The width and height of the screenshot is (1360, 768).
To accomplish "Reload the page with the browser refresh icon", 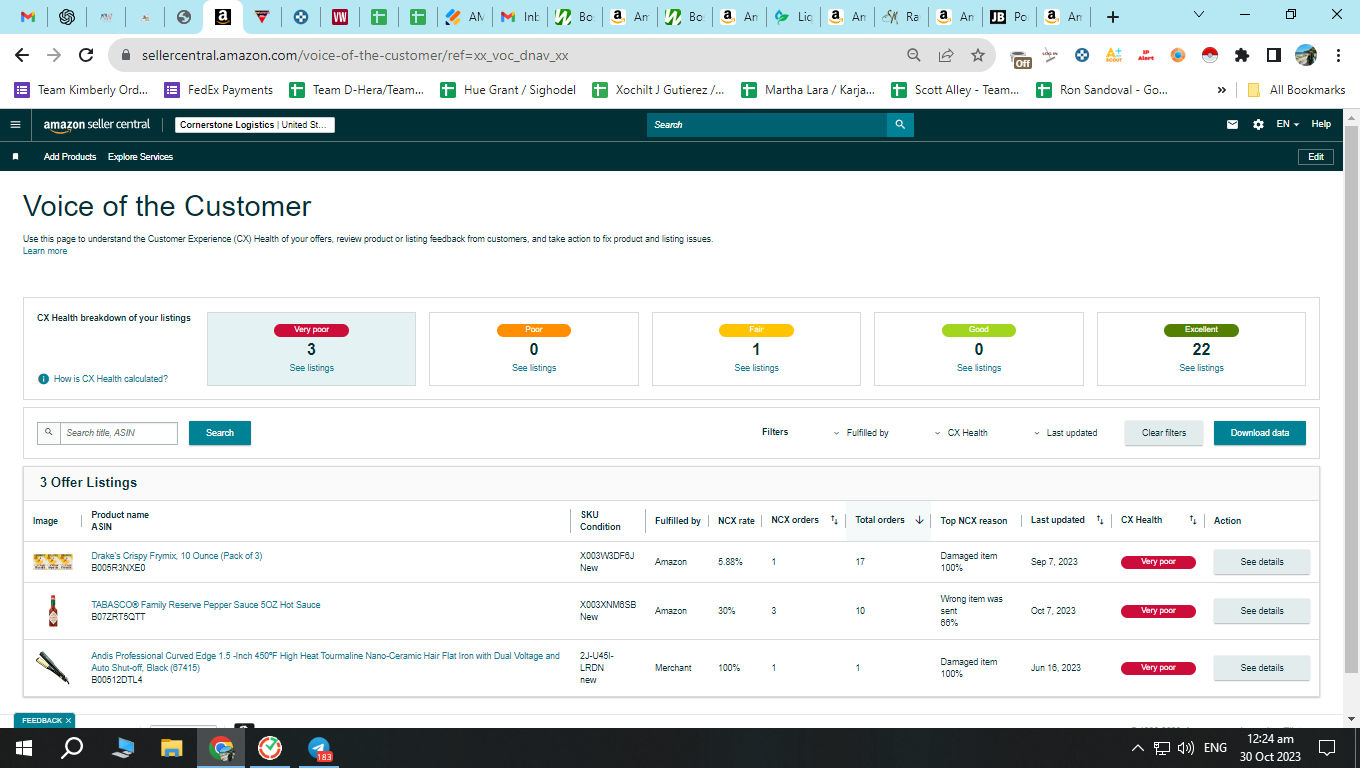I will [x=86, y=56].
